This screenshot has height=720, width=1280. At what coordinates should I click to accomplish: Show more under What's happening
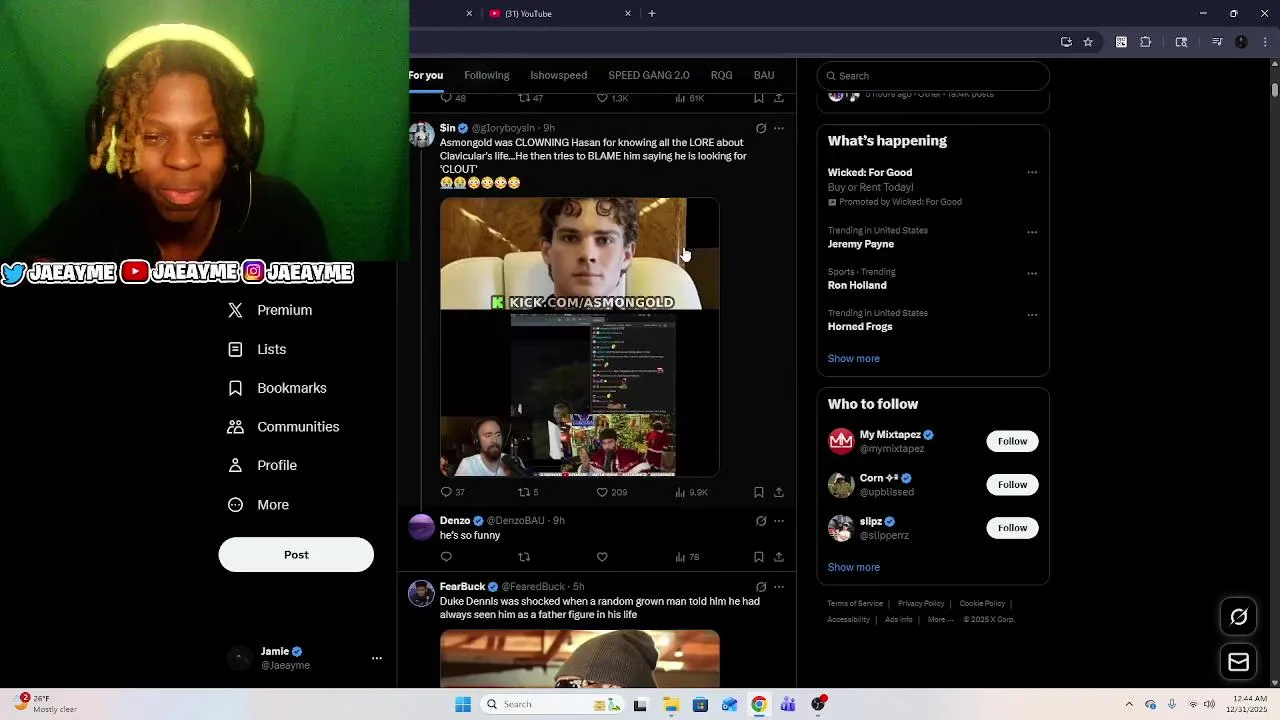point(853,358)
